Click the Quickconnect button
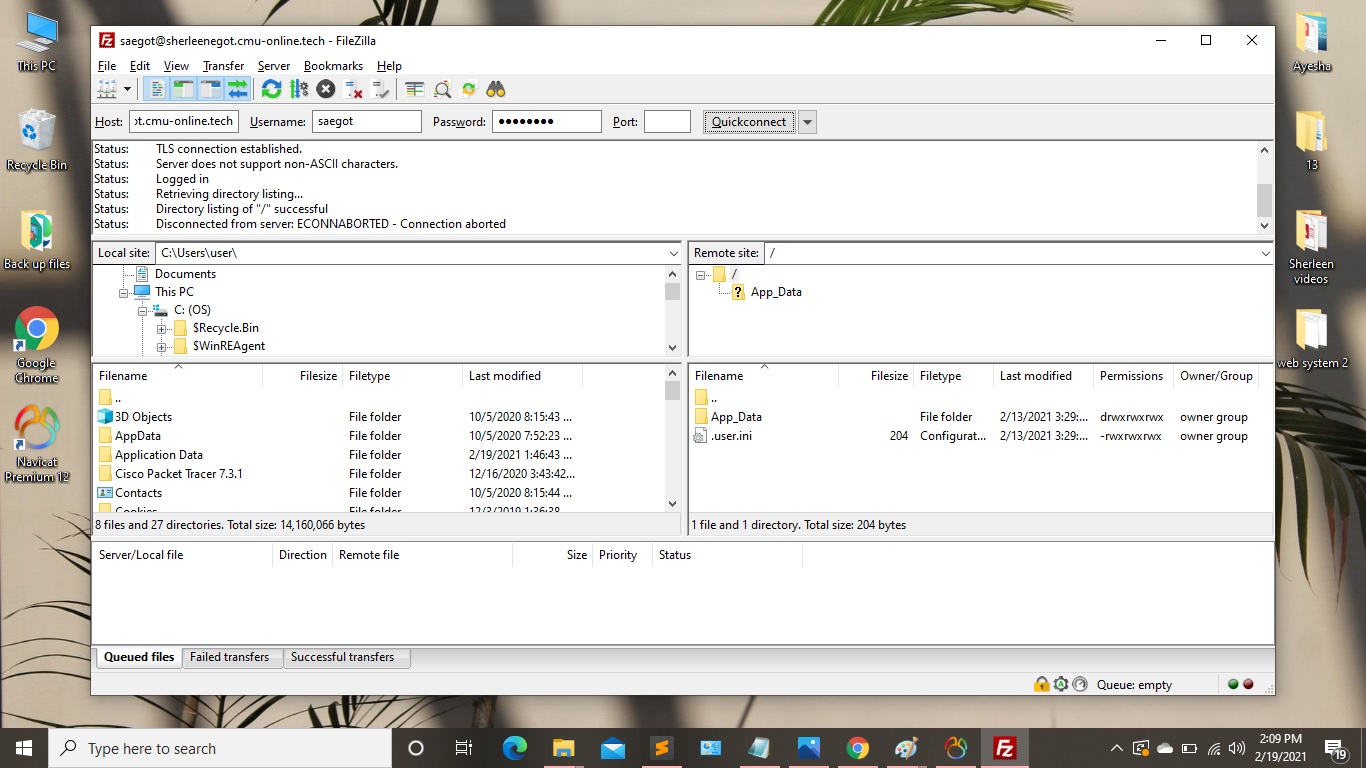This screenshot has width=1366, height=768. pyautogui.click(x=749, y=122)
